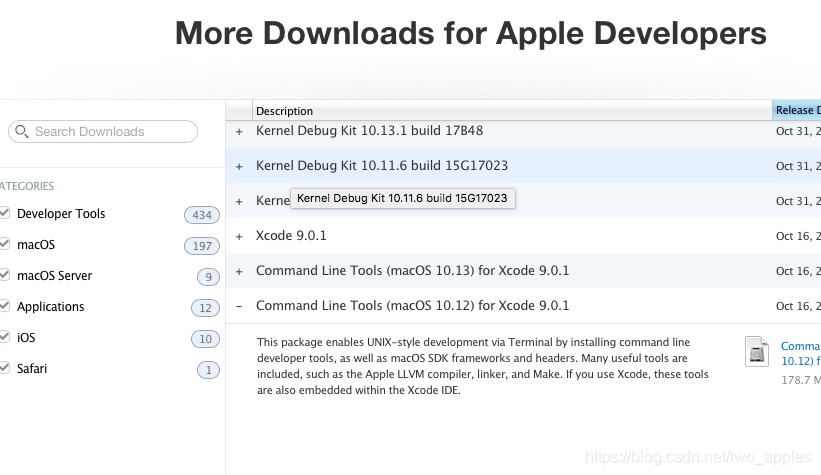The image size is (821, 475).
Task: Expand the Xcode 9.0.1 row
Action: click(239, 237)
